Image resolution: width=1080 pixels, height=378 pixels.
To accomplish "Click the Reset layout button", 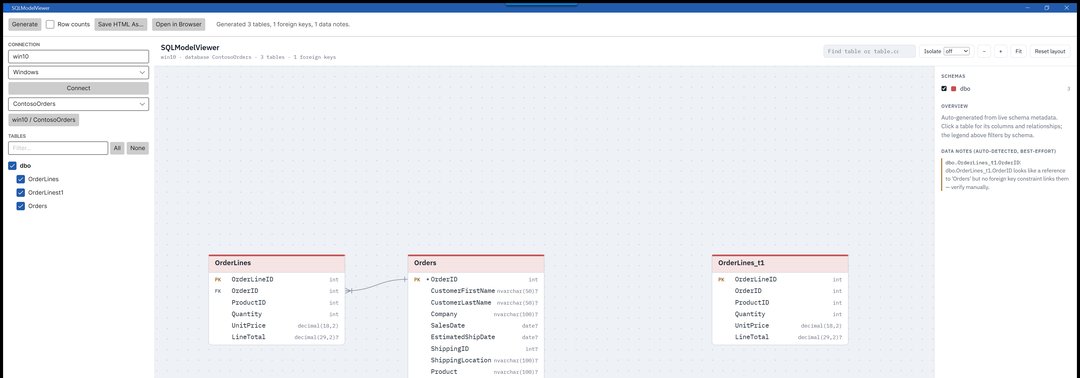I will coord(1050,52).
